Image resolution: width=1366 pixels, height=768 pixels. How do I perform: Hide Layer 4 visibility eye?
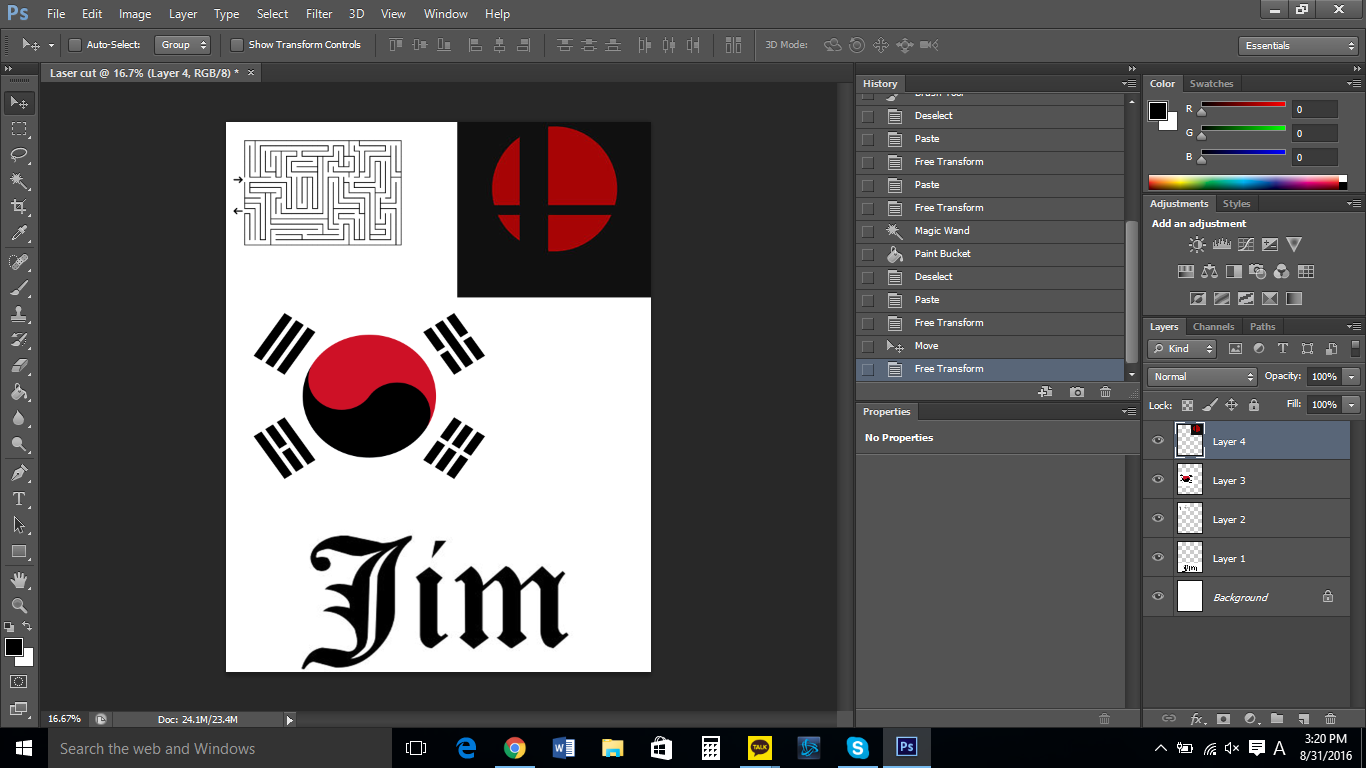[x=1158, y=441]
